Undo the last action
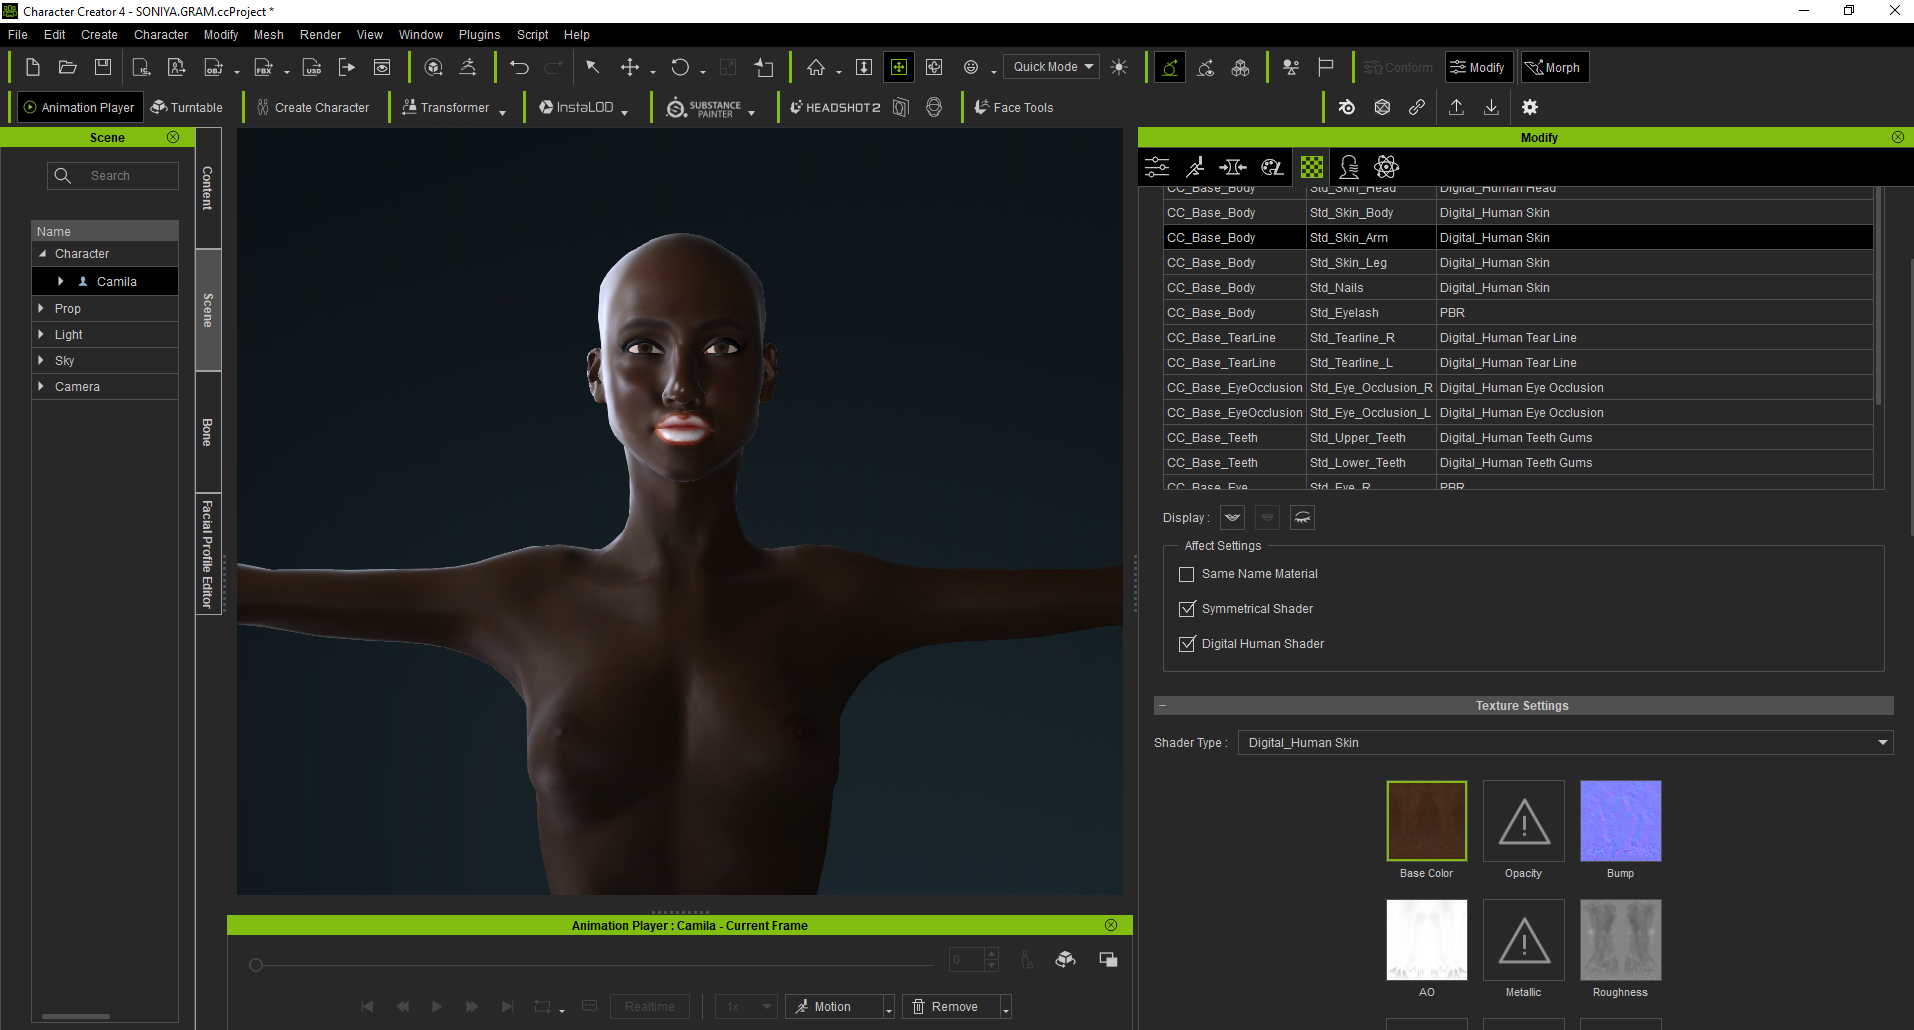This screenshot has height=1030, width=1914. (x=519, y=67)
